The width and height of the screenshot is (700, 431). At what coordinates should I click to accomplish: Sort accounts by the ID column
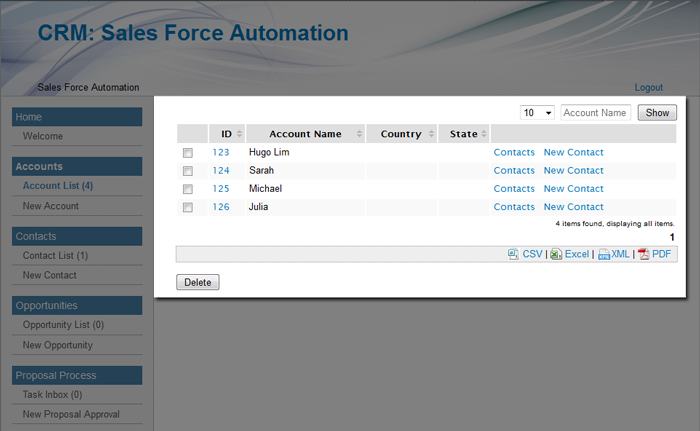point(227,134)
